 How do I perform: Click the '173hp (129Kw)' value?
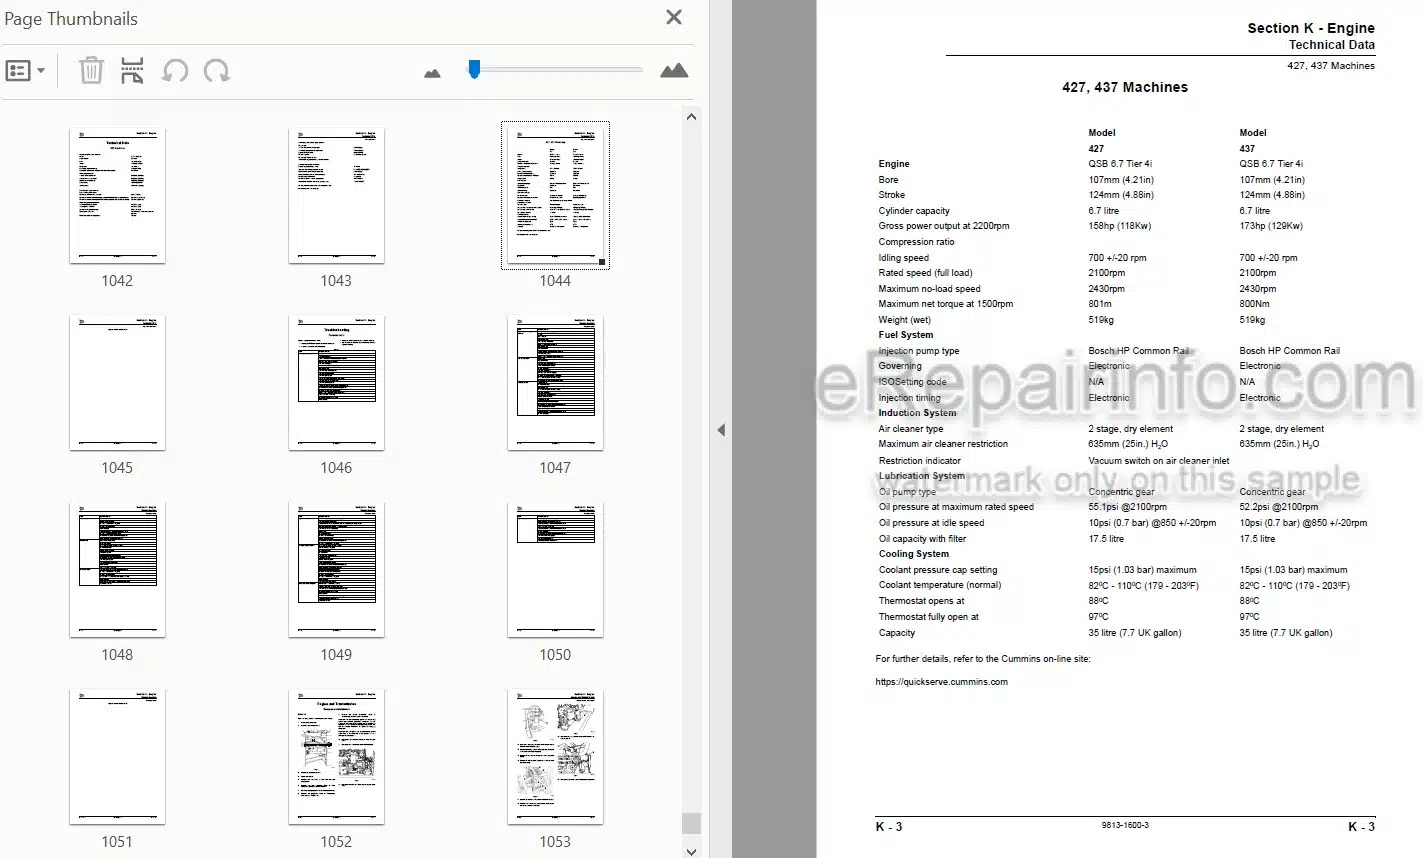coord(1272,226)
